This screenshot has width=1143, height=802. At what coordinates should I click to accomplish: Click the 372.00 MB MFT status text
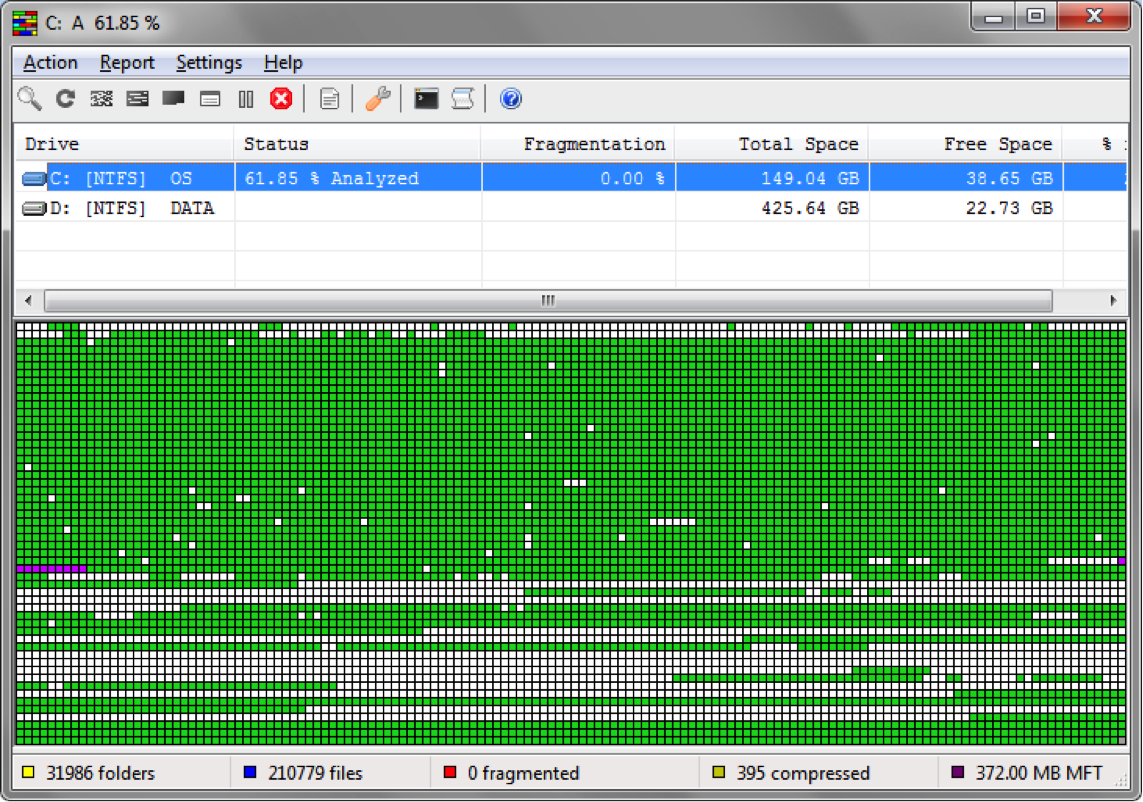(x=1039, y=773)
